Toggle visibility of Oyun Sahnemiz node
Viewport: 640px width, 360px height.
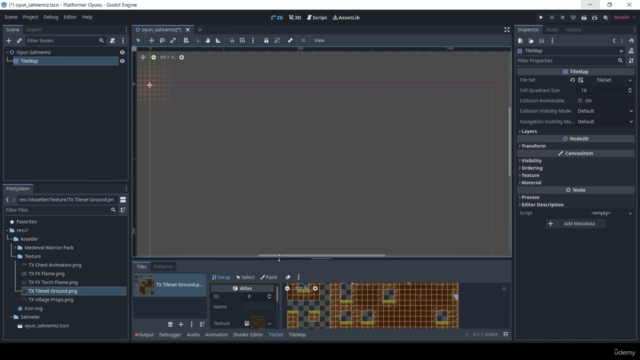pos(122,52)
